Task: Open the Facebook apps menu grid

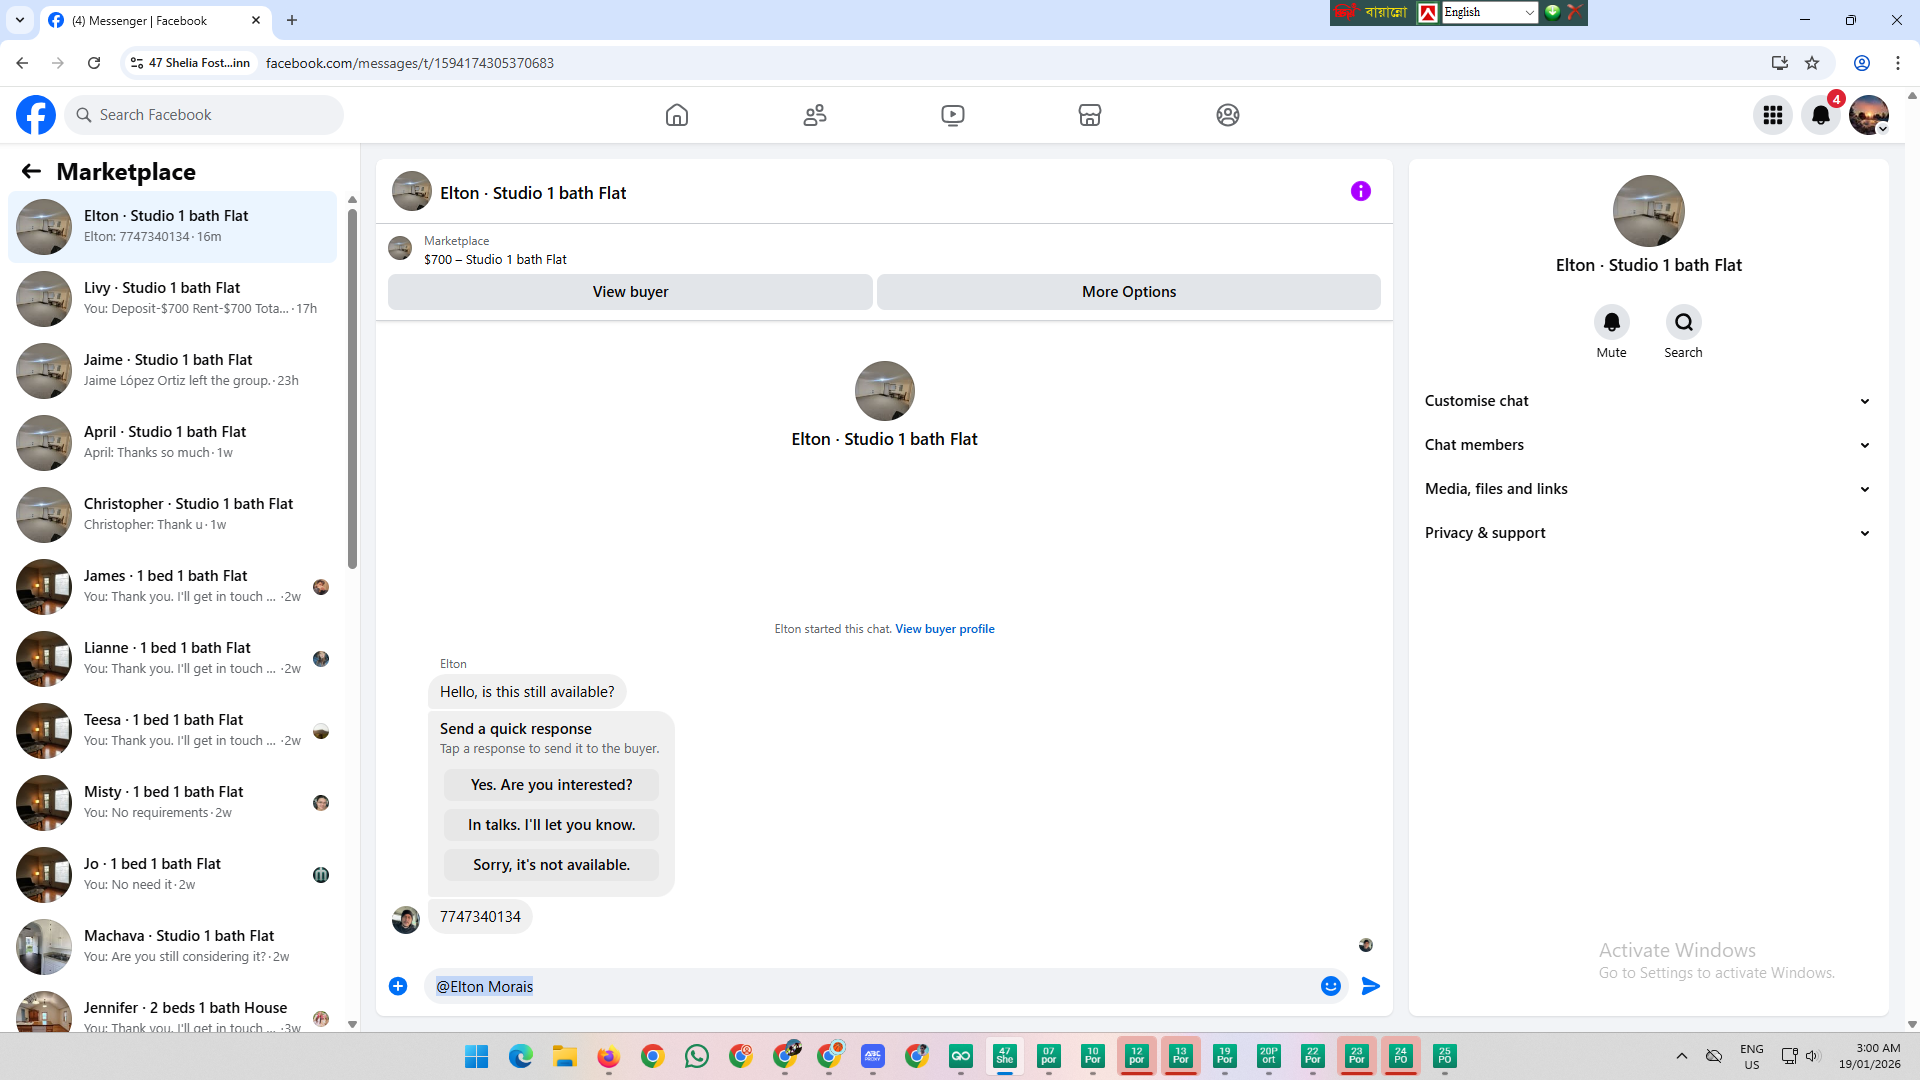Action: [1773, 115]
